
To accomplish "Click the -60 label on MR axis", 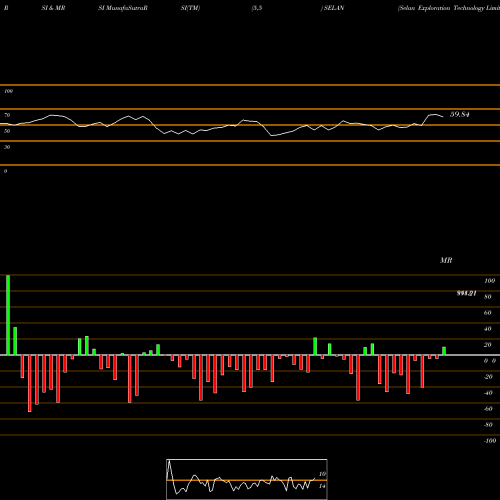I will pos(488,409).
